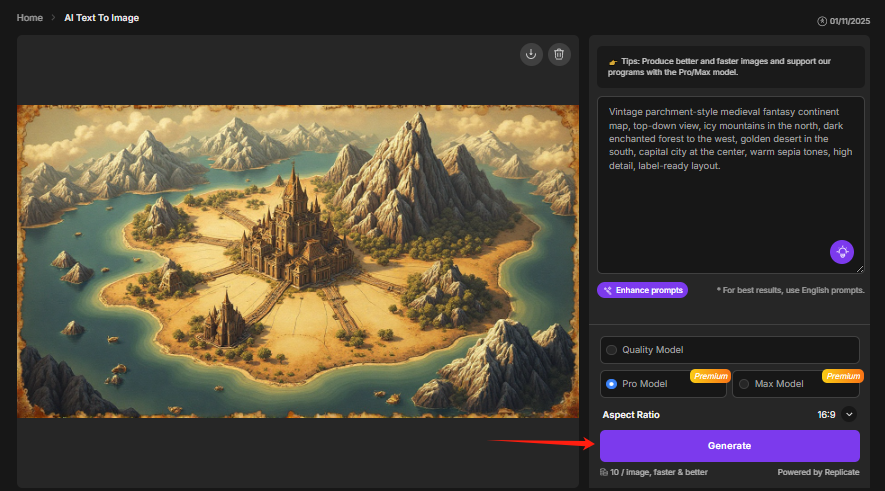The width and height of the screenshot is (885, 491).
Task: Click the Premium badge on Max Model
Action: point(842,376)
